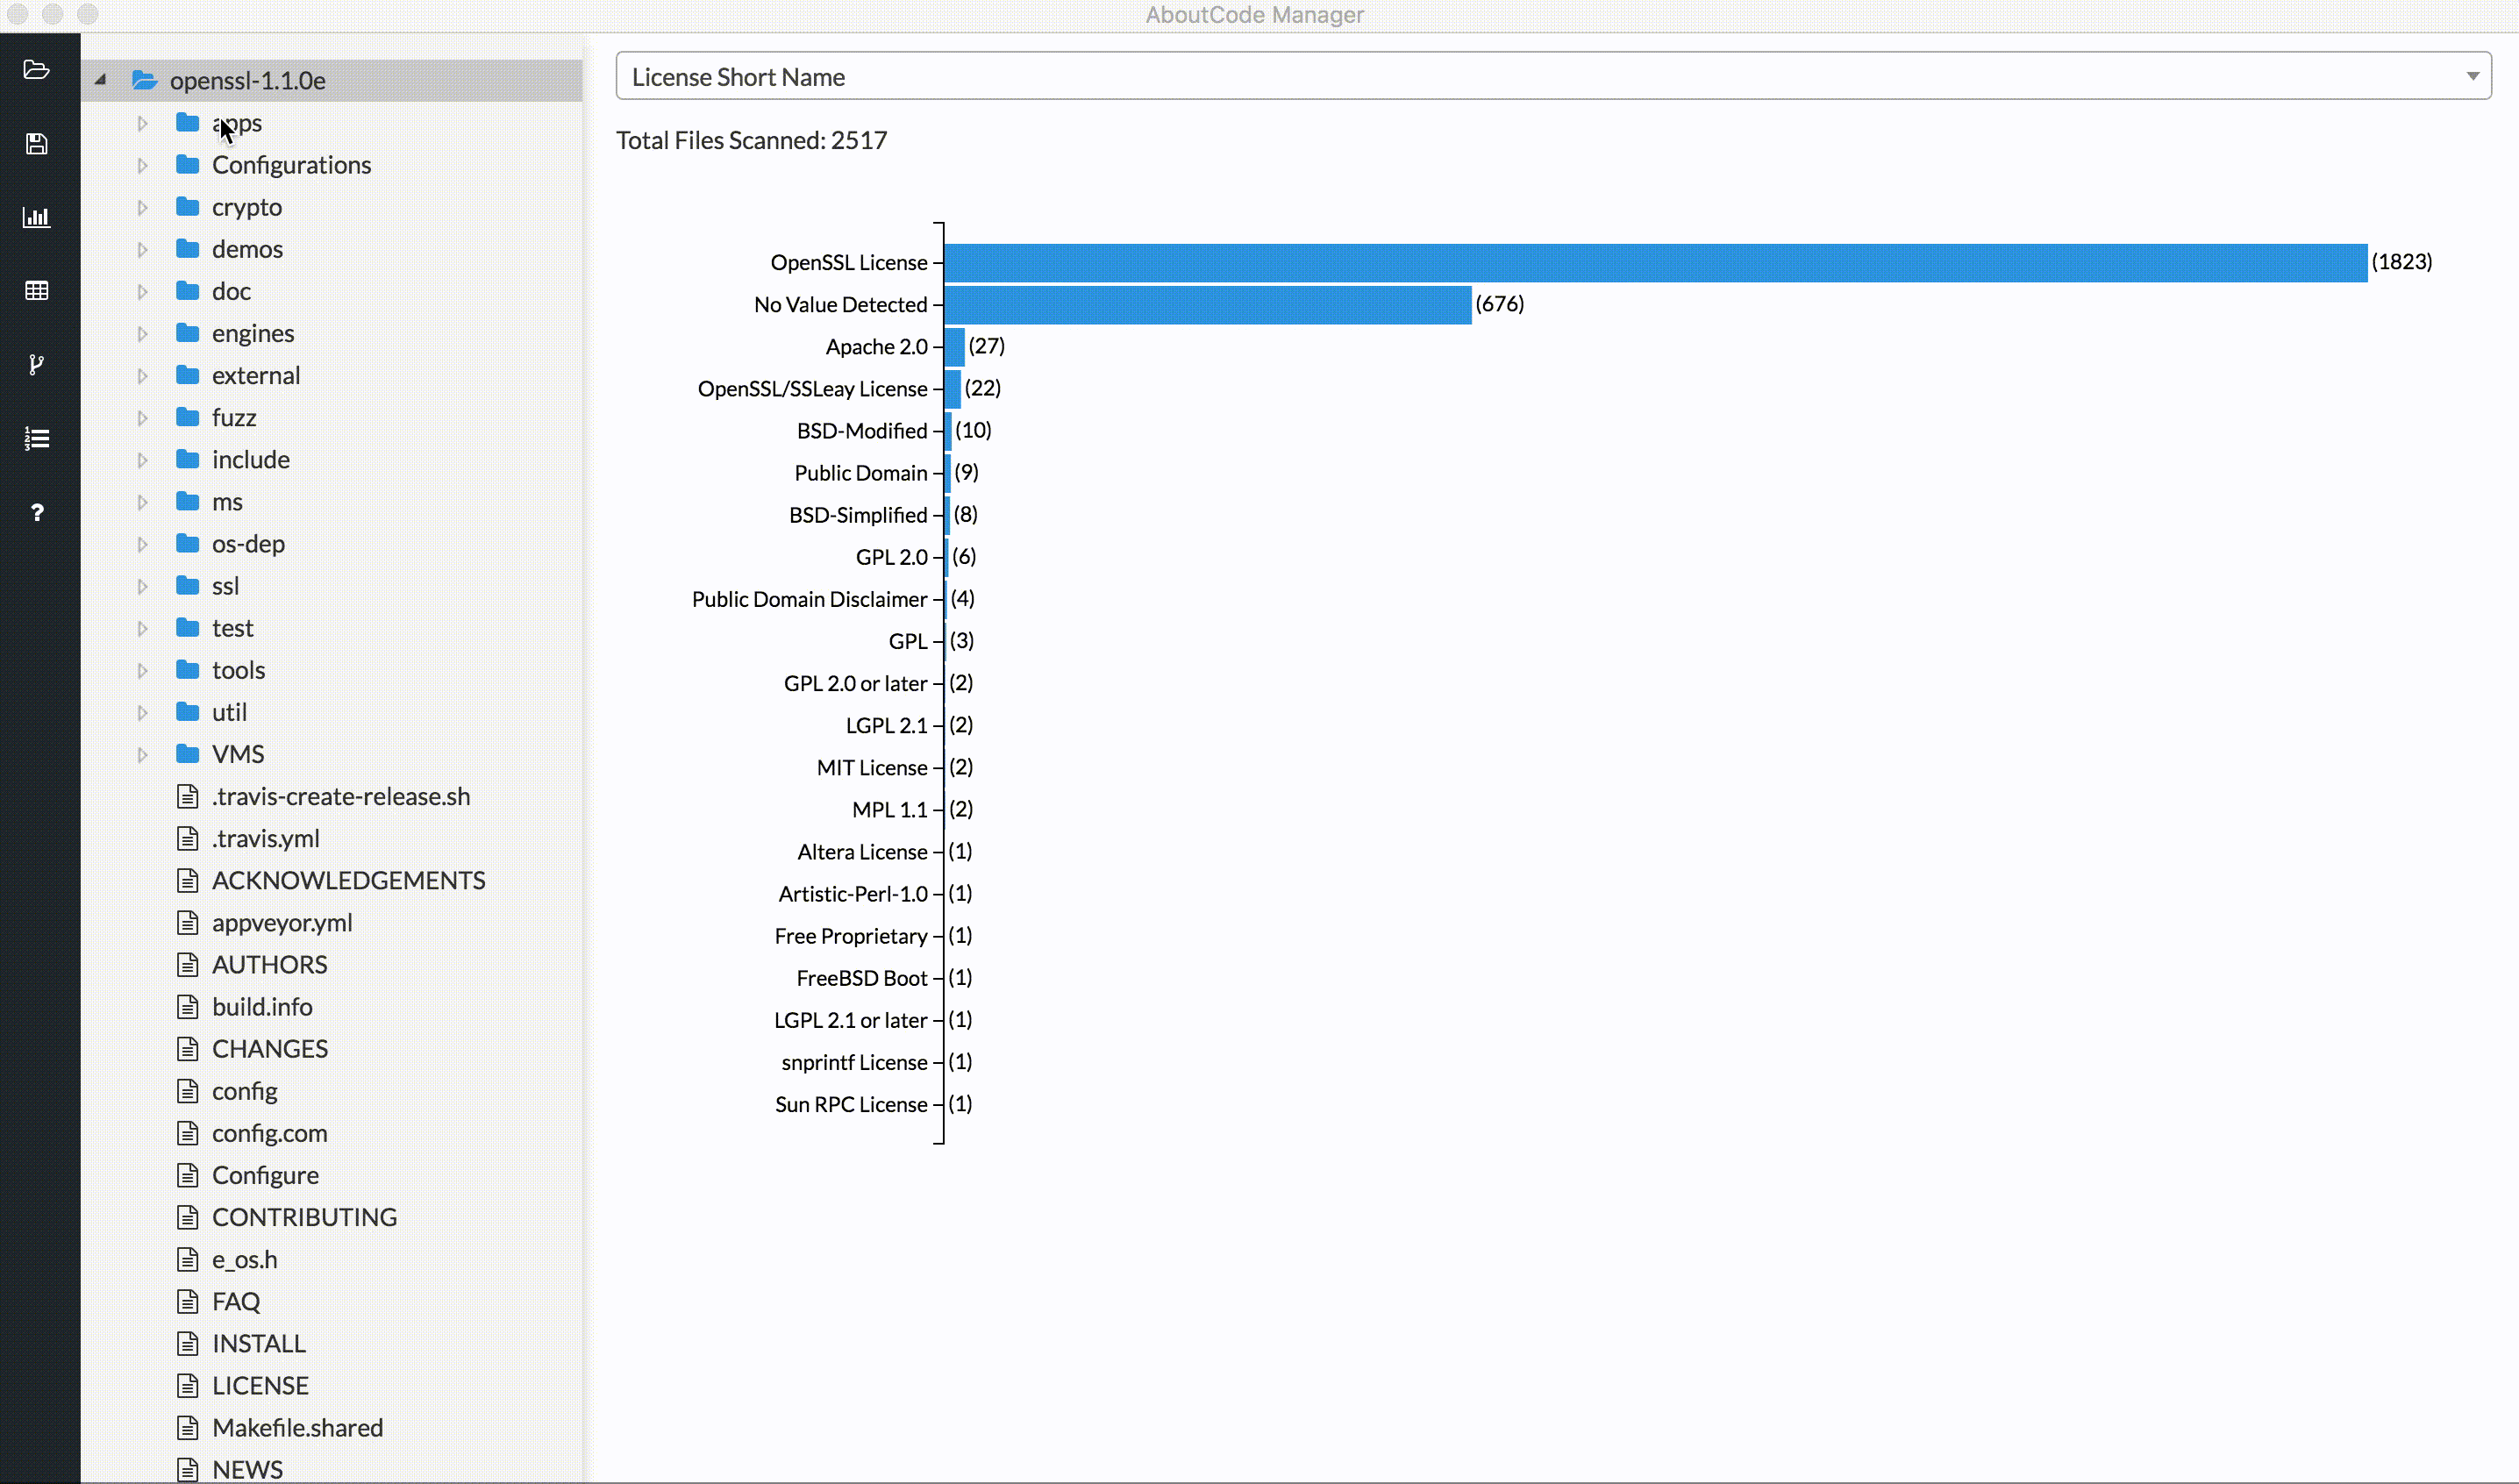Open help with the question mark icon
2519x1484 pixels.
click(37, 513)
